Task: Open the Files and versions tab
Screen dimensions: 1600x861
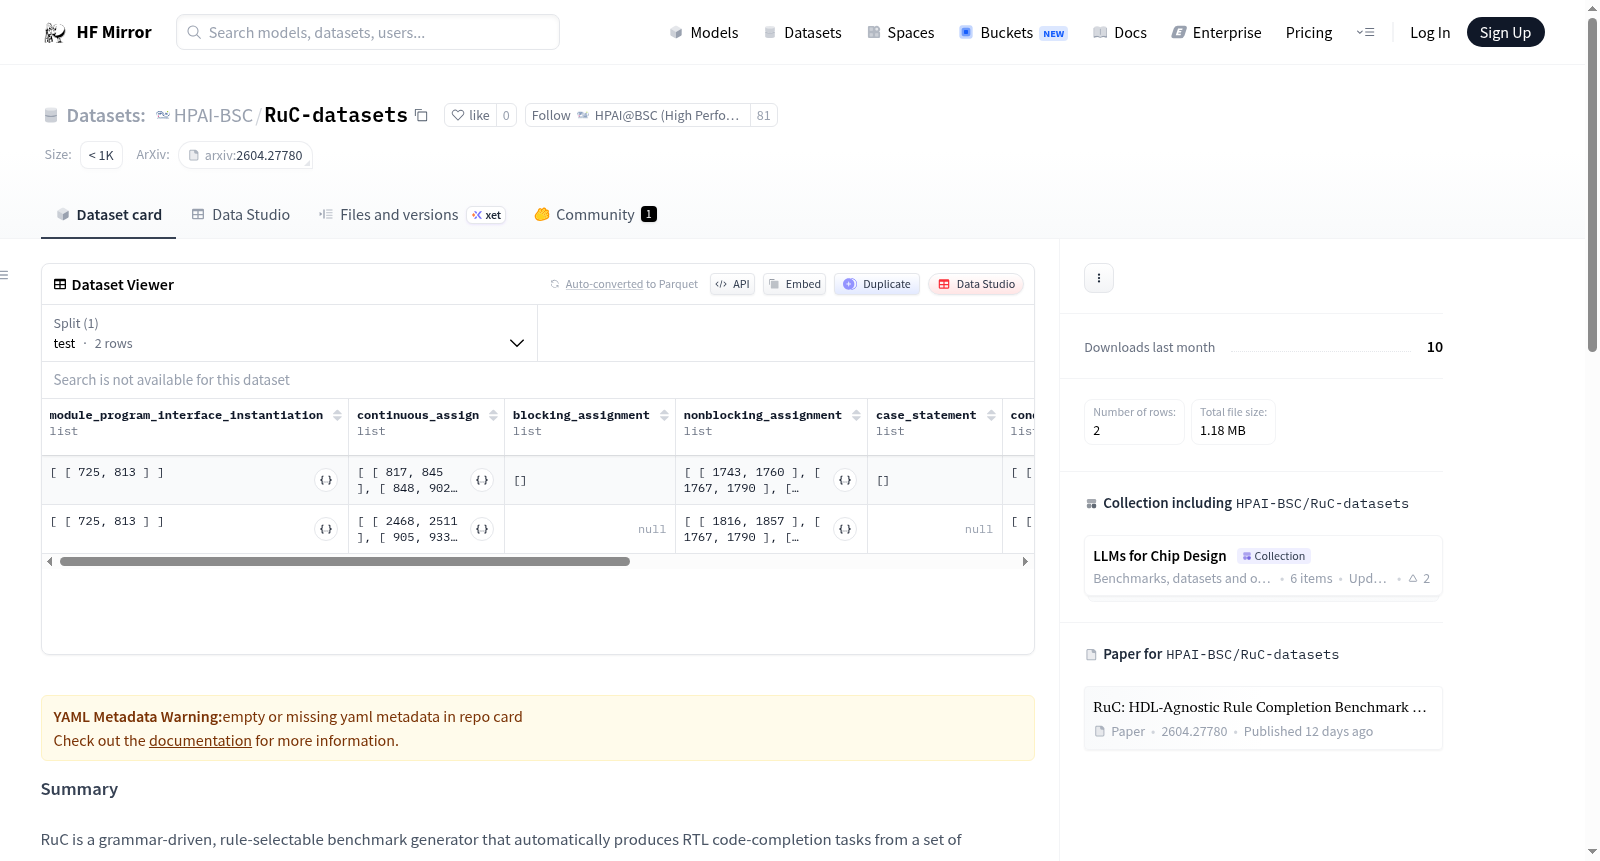Action: pyautogui.click(x=412, y=215)
